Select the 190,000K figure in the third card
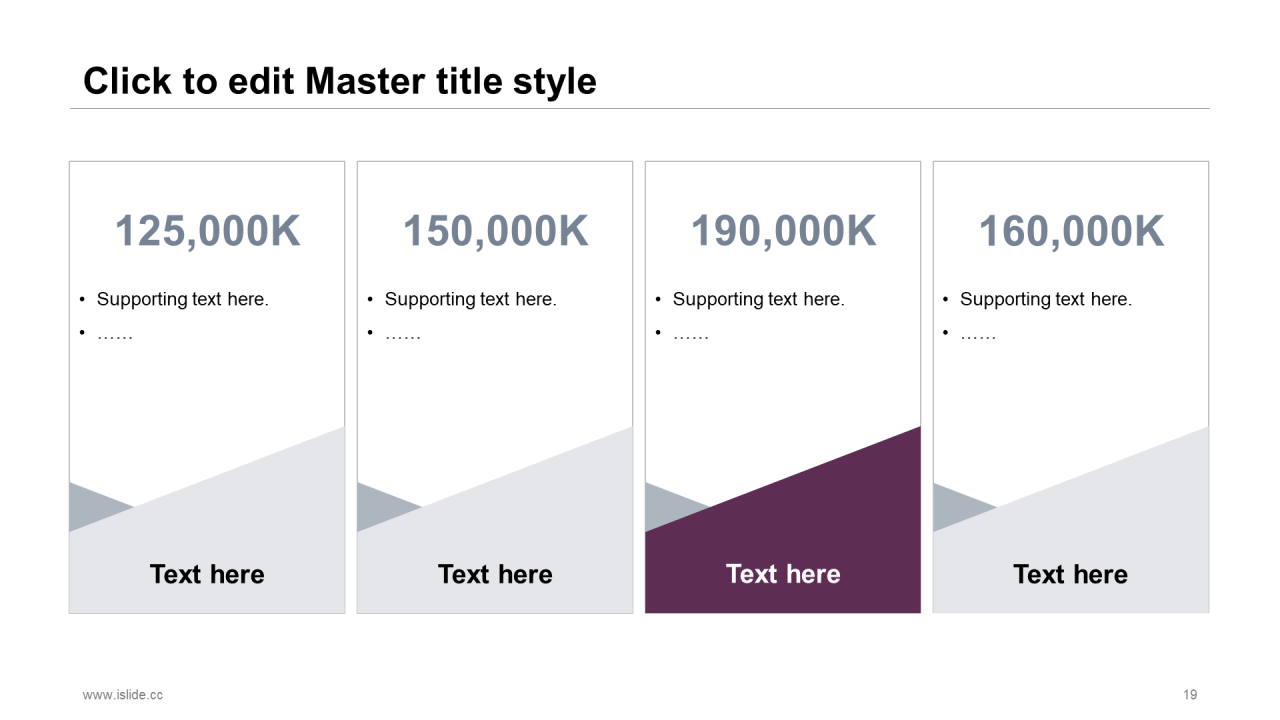Viewport: 1280px width, 720px height. pos(783,231)
